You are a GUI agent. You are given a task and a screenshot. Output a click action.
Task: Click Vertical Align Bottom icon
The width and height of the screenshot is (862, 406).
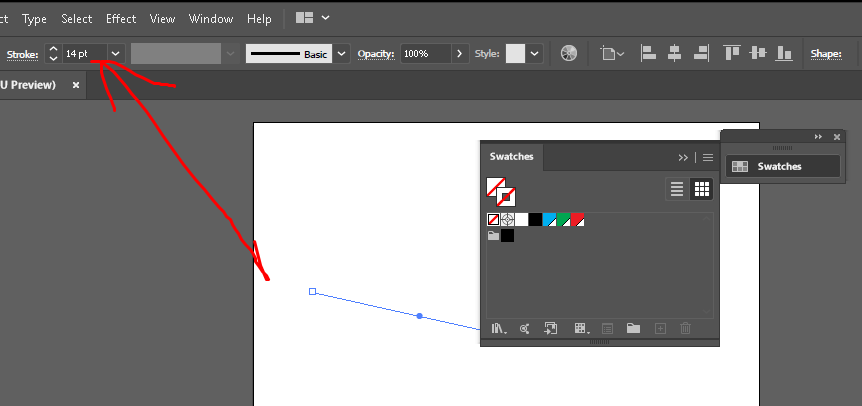[x=784, y=53]
